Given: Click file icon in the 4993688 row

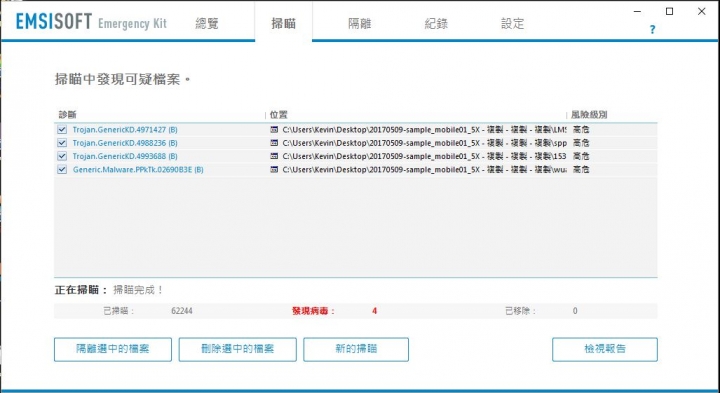Looking at the screenshot, I should [274, 156].
